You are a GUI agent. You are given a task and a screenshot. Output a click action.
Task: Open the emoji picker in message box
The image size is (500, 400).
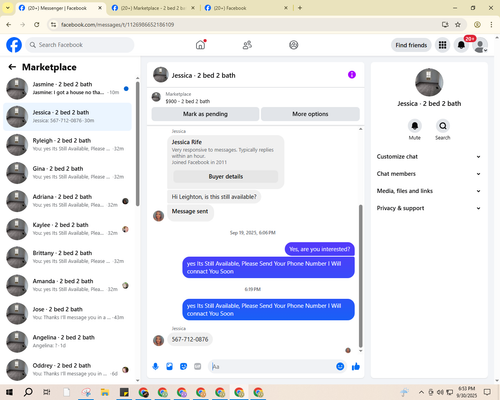click(x=340, y=367)
